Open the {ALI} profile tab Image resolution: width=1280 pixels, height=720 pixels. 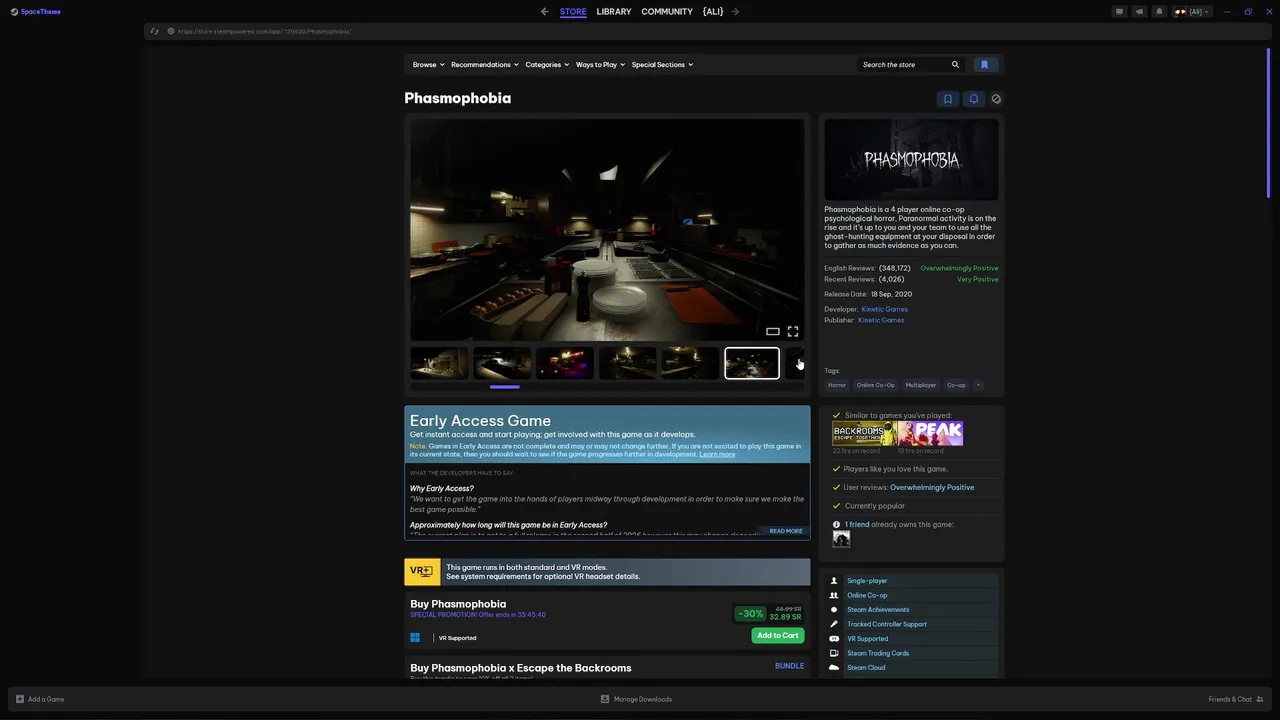coord(713,12)
